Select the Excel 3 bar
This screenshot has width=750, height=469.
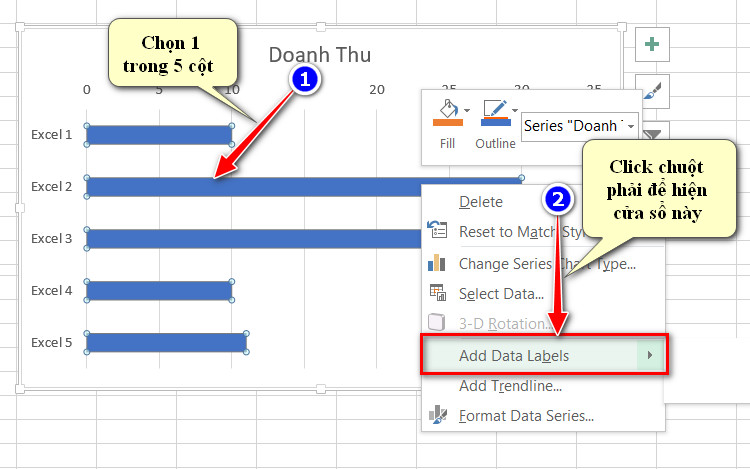254,239
